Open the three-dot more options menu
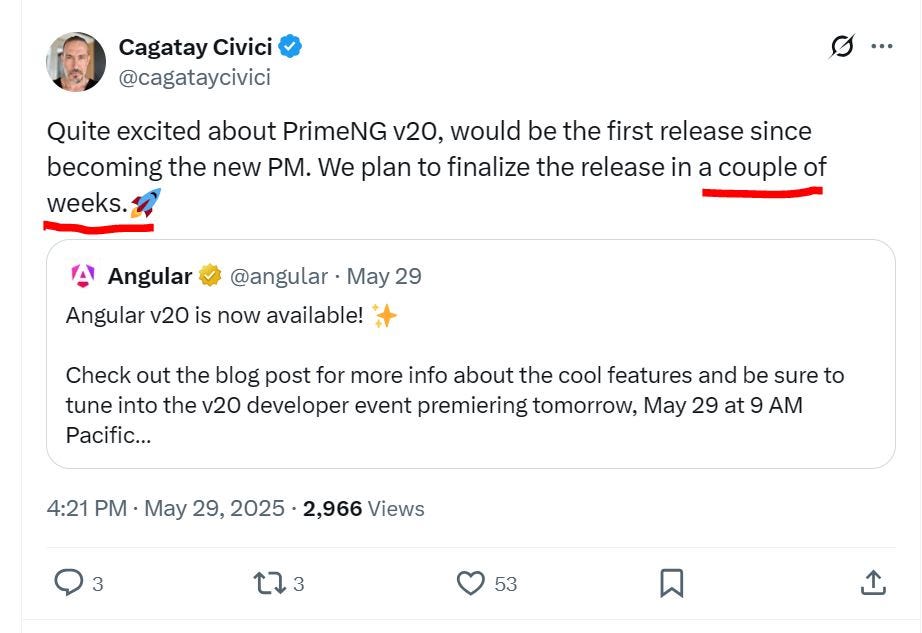 click(881, 46)
